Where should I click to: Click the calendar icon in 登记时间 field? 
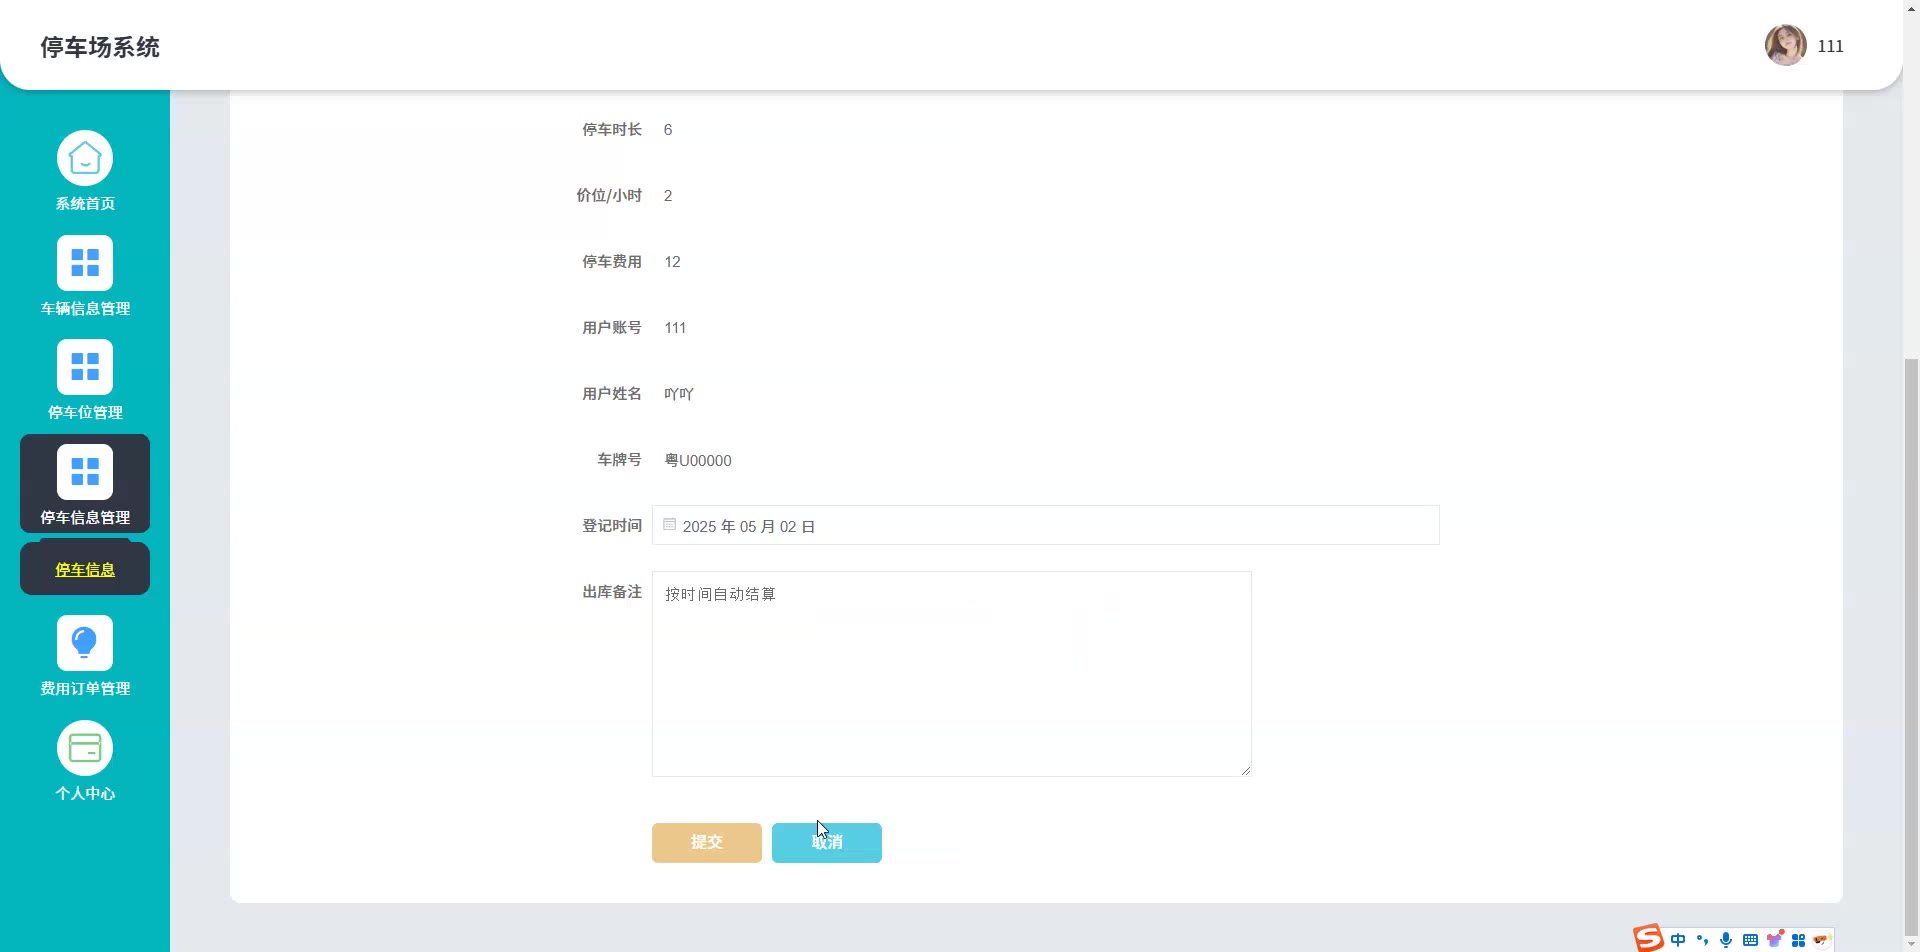click(x=669, y=524)
